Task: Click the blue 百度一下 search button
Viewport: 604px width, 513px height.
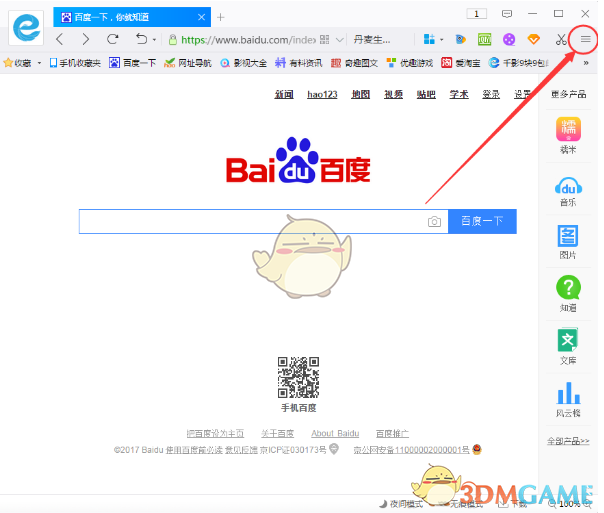Action: click(482, 221)
